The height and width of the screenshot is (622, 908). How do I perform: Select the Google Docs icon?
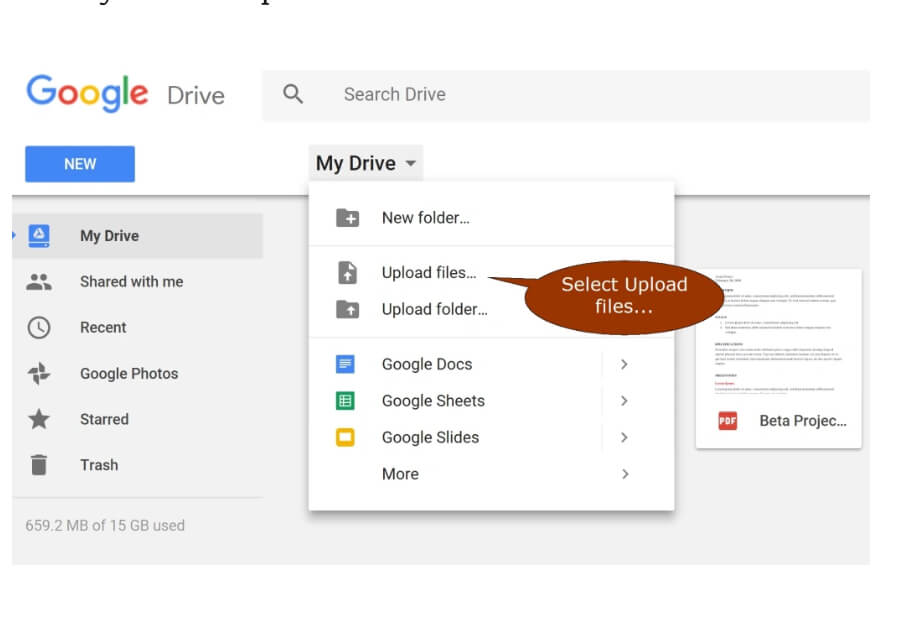345,364
